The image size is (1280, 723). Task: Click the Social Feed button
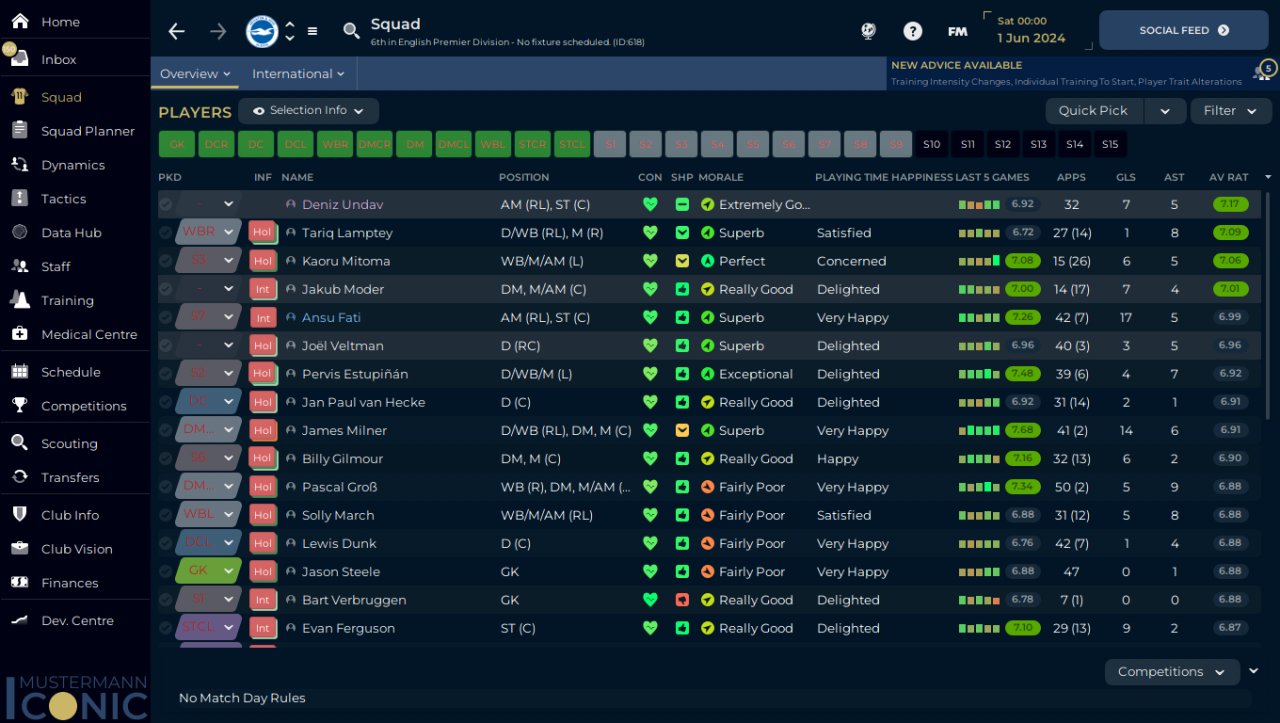[1184, 31]
